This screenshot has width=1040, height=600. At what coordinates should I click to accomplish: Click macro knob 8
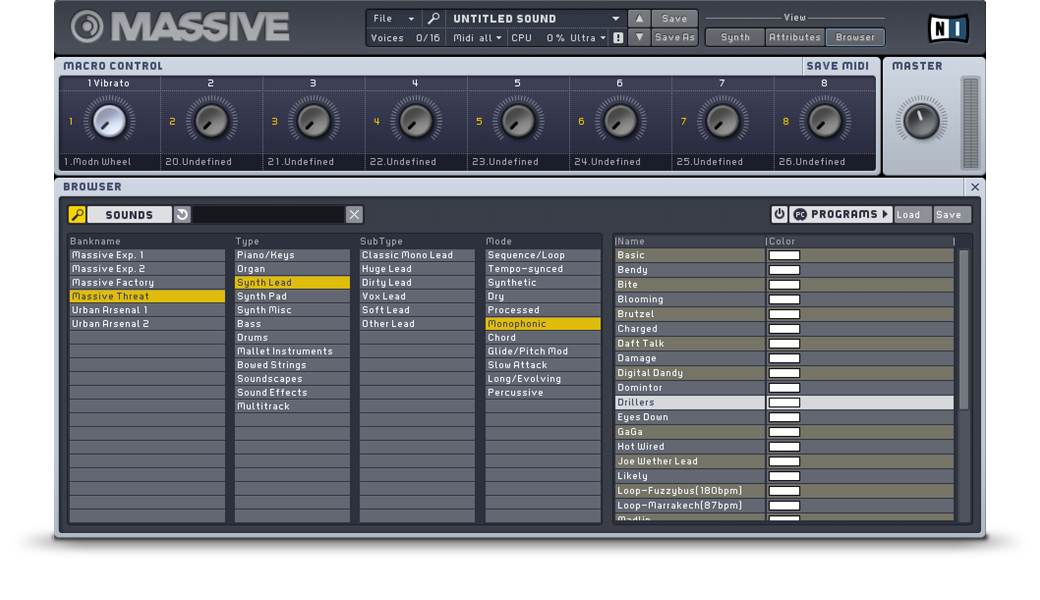tap(824, 121)
